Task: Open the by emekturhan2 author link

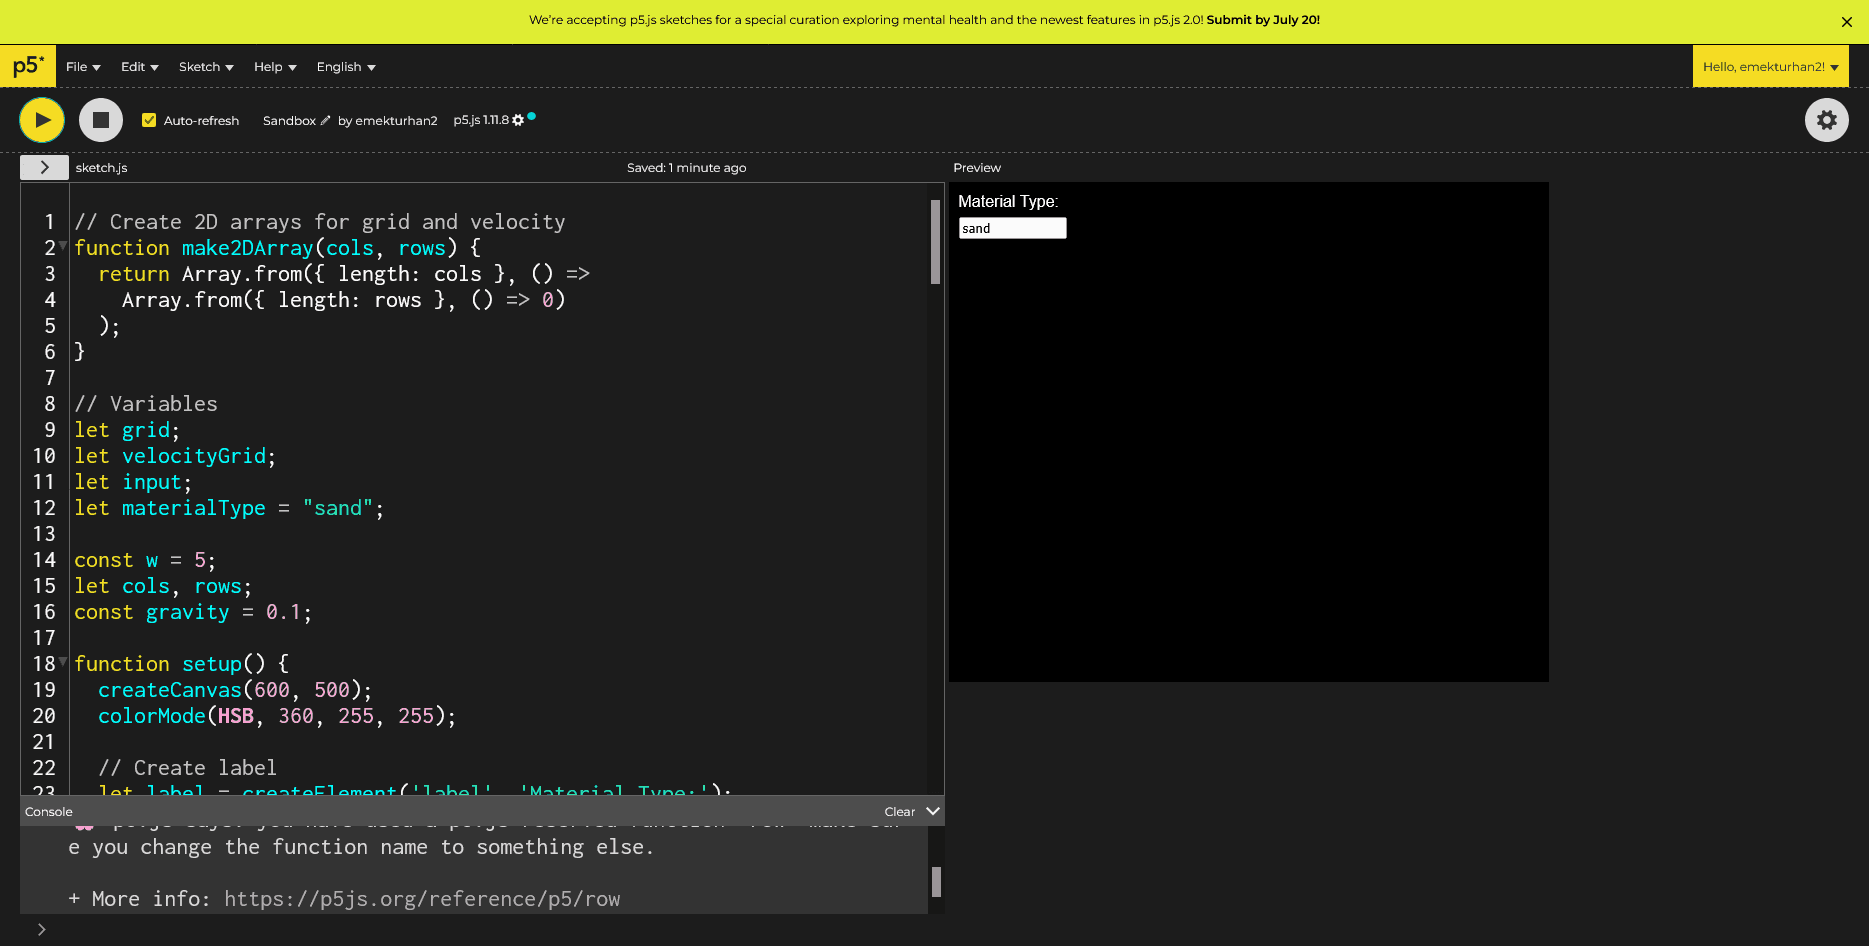Action: [388, 120]
